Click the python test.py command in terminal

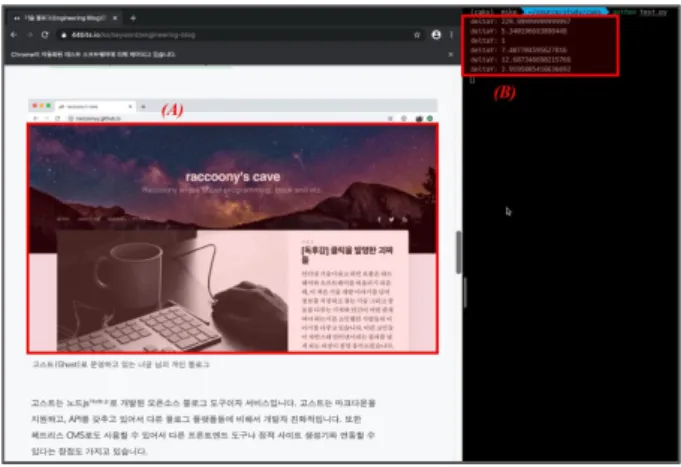pyautogui.click(x=639, y=12)
